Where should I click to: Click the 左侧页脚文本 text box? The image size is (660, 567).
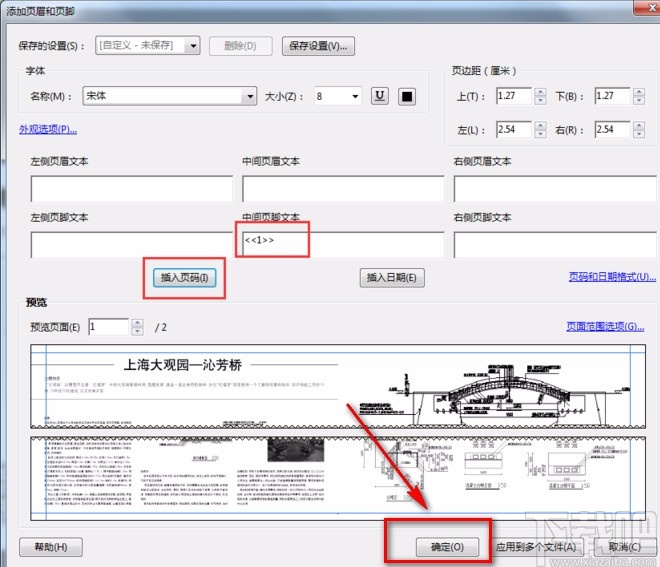pyautogui.click(x=131, y=245)
